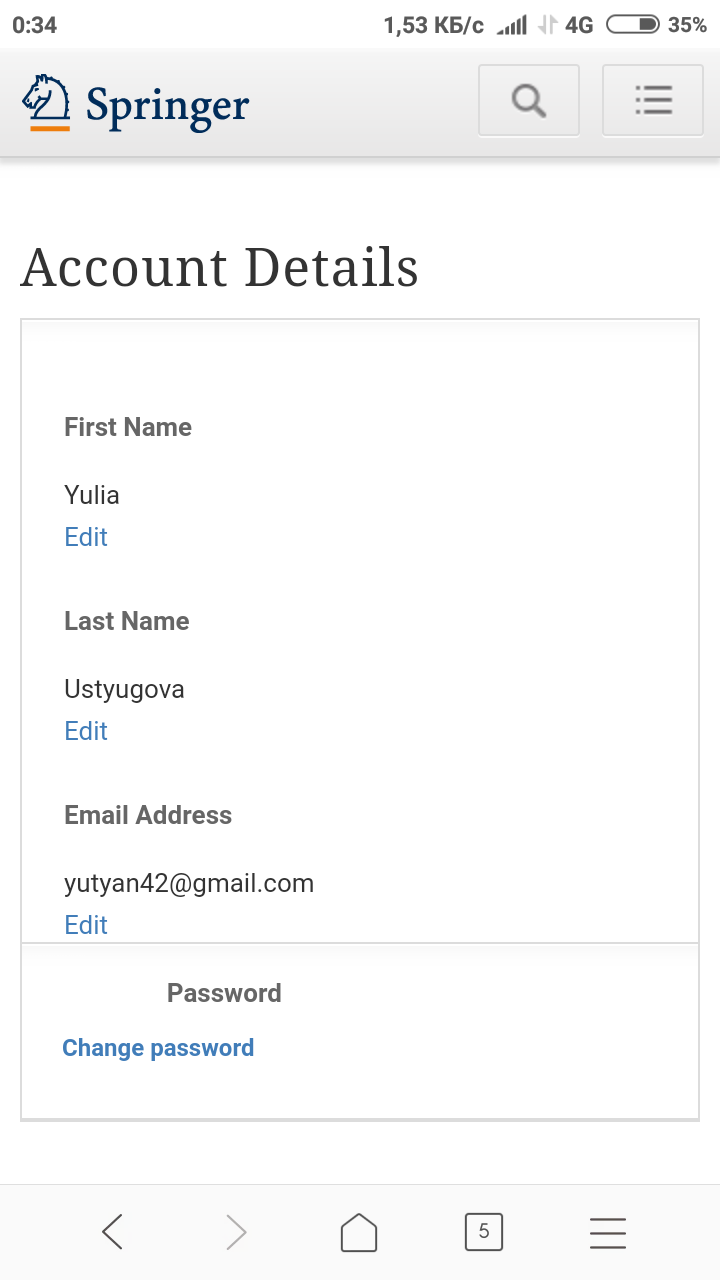Tap the browser home icon
The width and height of the screenshot is (720, 1280).
359,1232
